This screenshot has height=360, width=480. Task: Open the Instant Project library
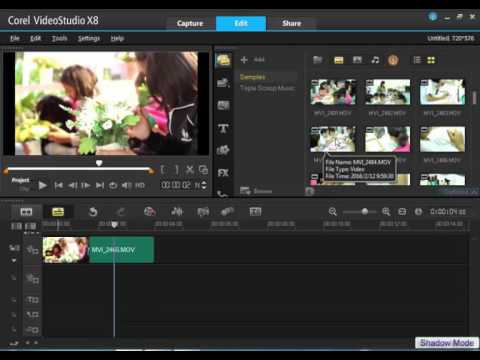click(x=223, y=83)
